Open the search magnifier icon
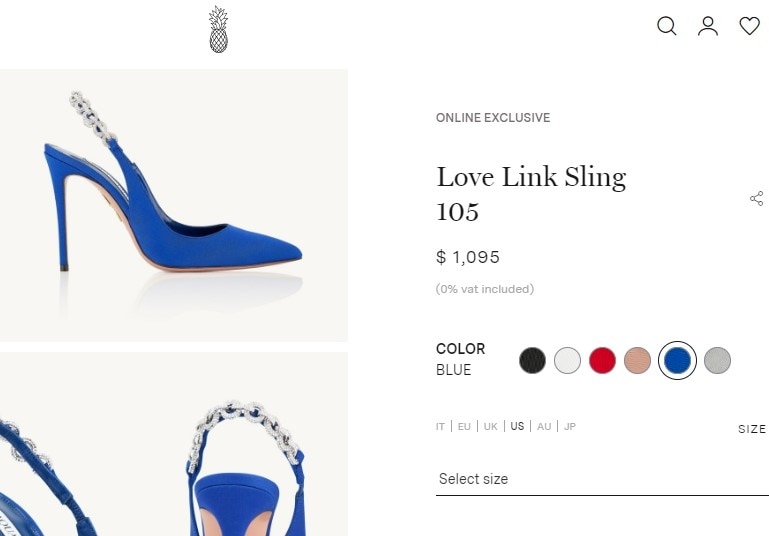 click(x=666, y=26)
